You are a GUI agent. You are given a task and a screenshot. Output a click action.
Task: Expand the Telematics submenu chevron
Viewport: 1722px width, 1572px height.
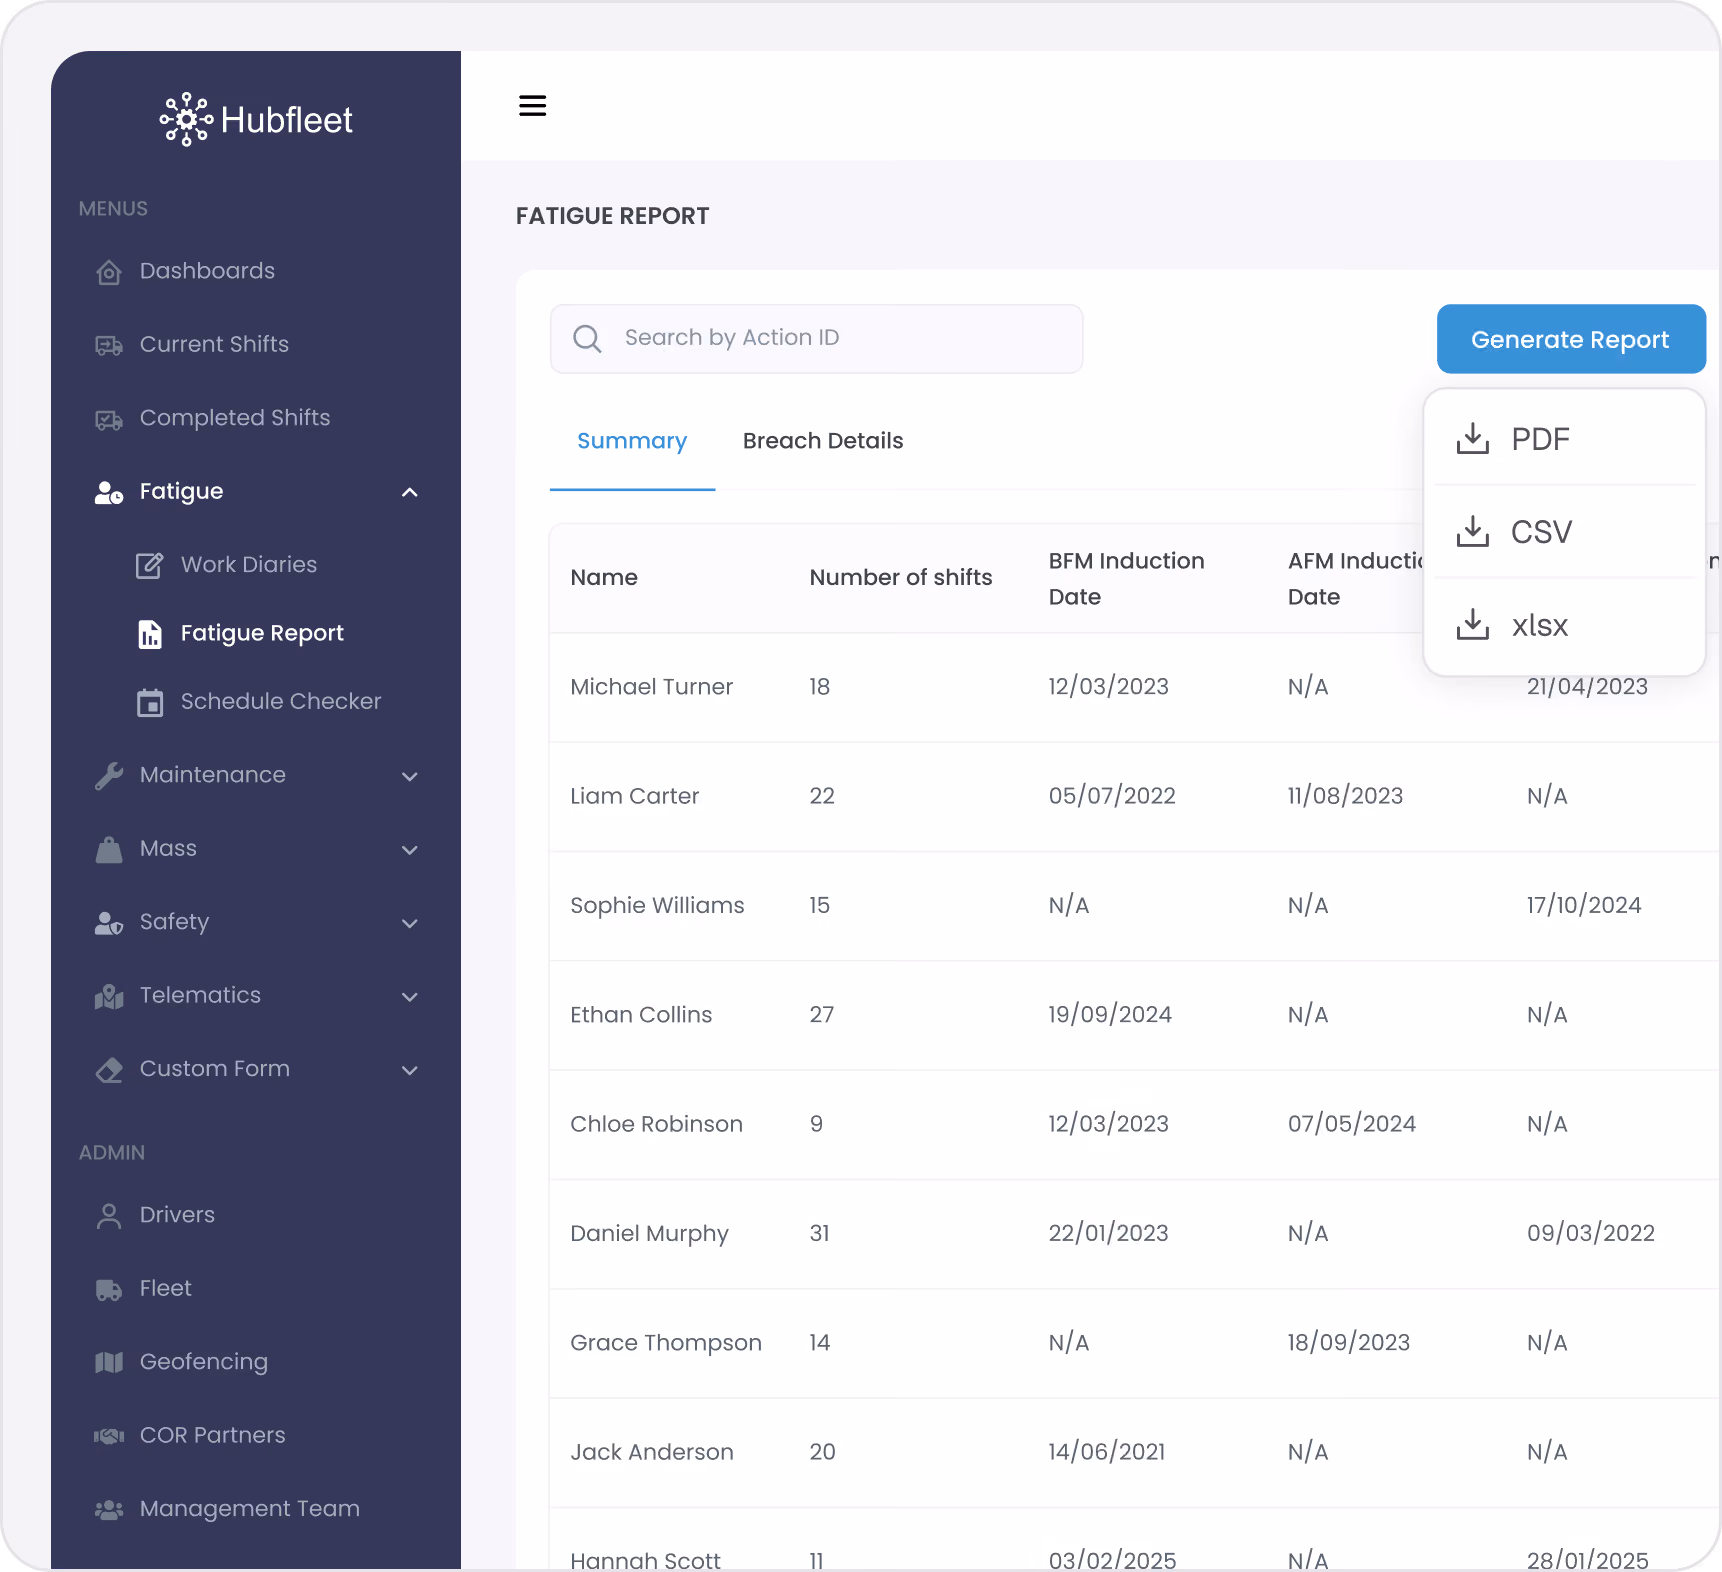(x=409, y=996)
